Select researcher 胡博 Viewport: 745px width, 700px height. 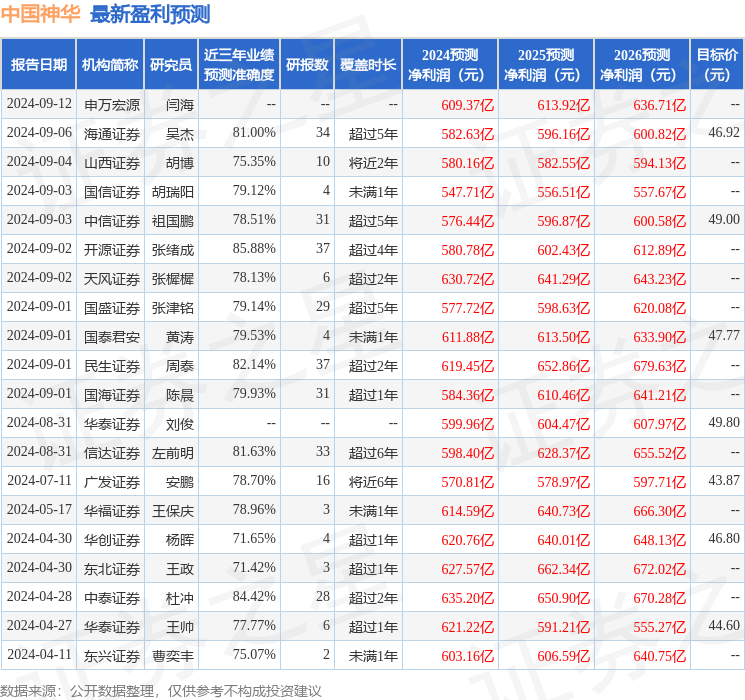[180, 163]
